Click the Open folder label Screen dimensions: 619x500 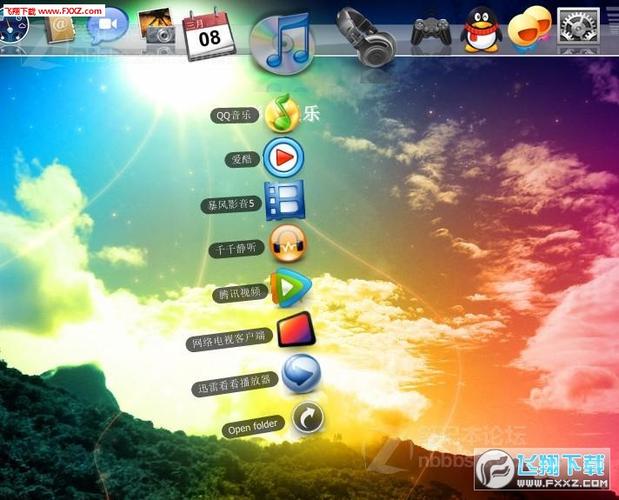[253, 427]
